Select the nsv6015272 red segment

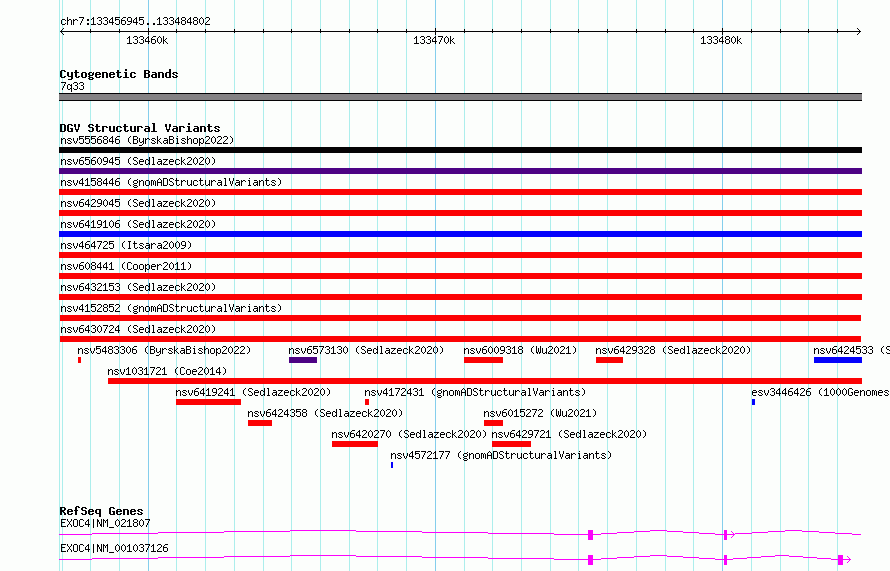(x=493, y=423)
